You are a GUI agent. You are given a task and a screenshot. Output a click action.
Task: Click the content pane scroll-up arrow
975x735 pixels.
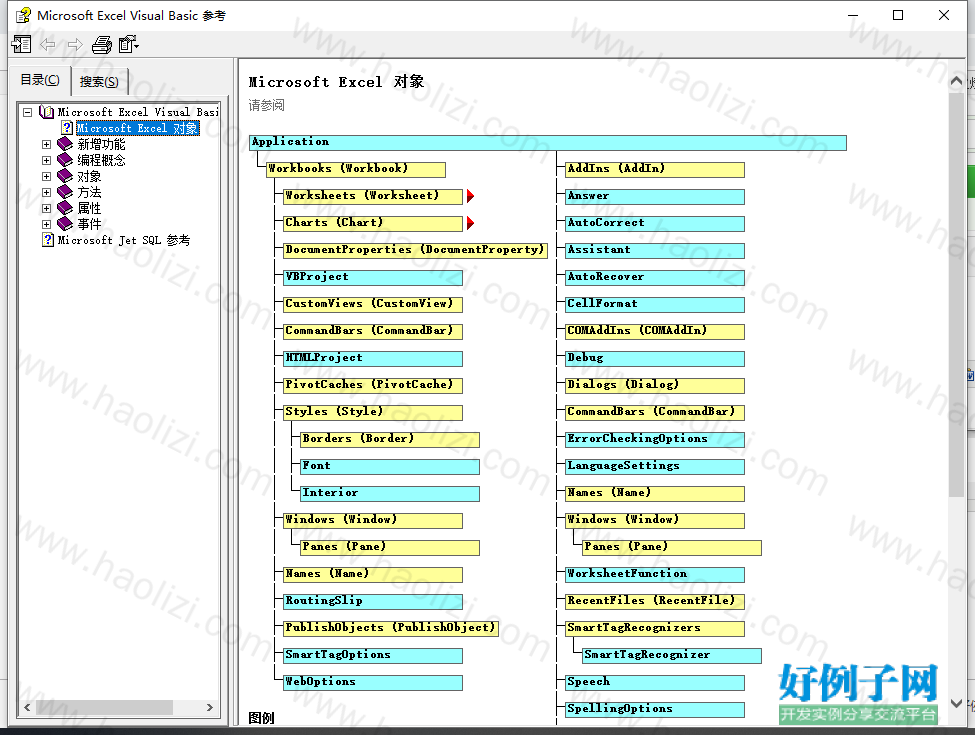956,81
